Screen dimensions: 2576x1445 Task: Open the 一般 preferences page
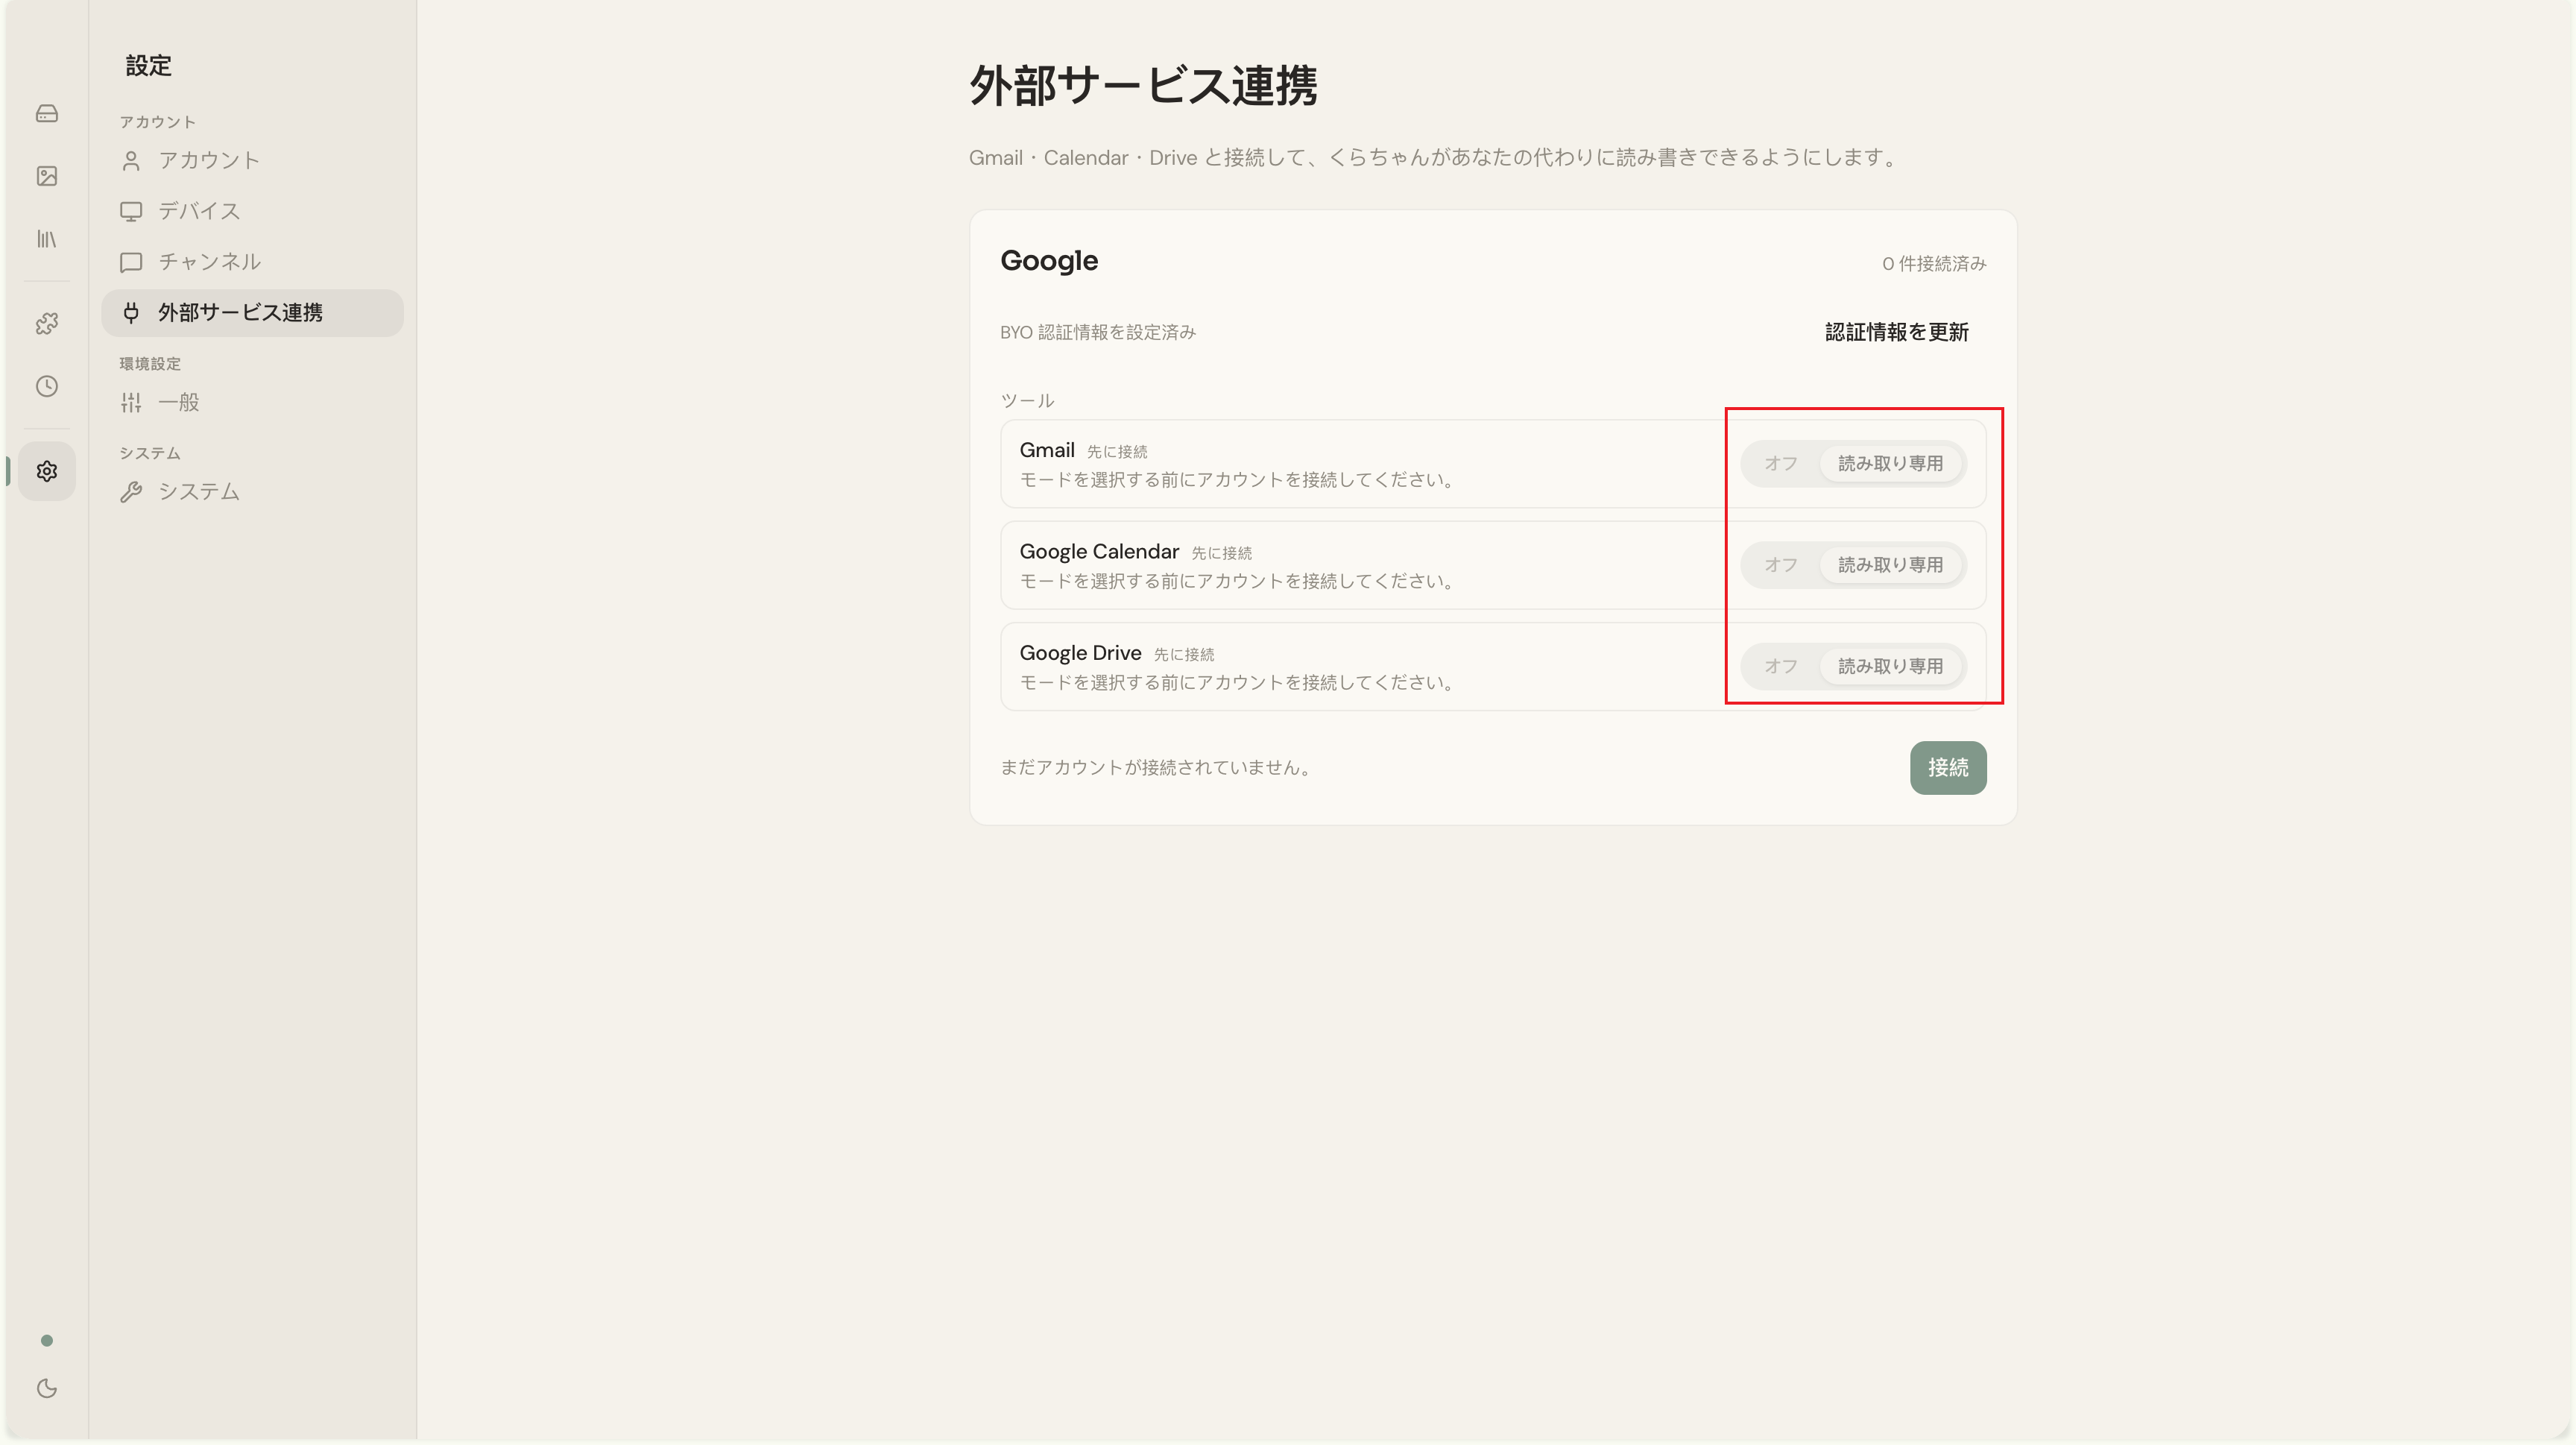coord(252,403)
